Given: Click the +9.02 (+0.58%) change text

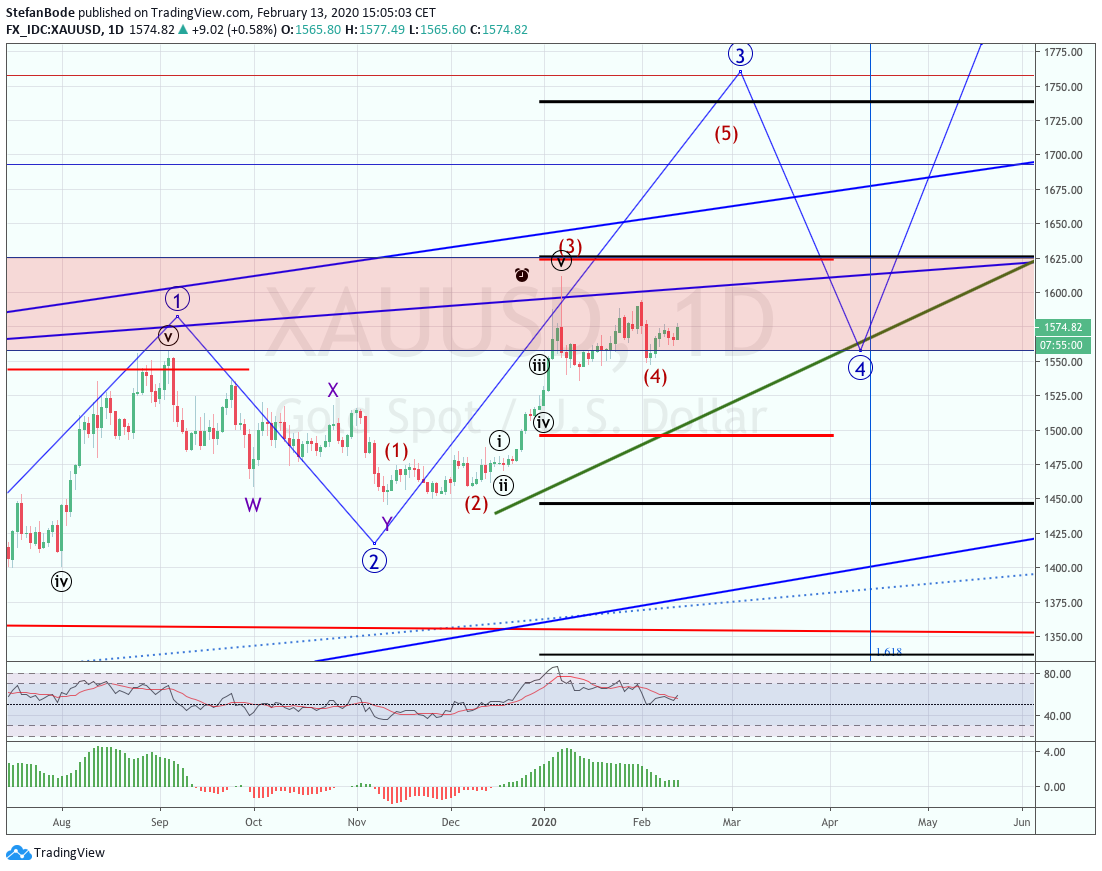Looking at the screenshot, I should pos(234,30).
